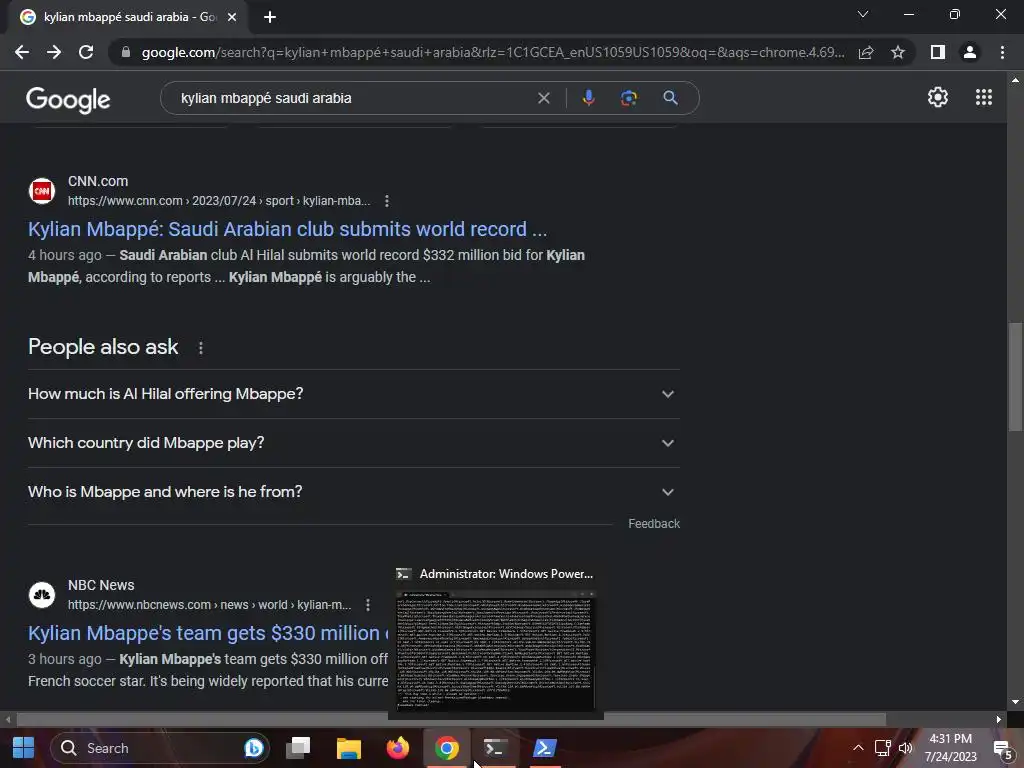Expand "Who is Mbappe and where is he from?"
The width and height of the screenshot is (1024, 768).
coord(353,492)
